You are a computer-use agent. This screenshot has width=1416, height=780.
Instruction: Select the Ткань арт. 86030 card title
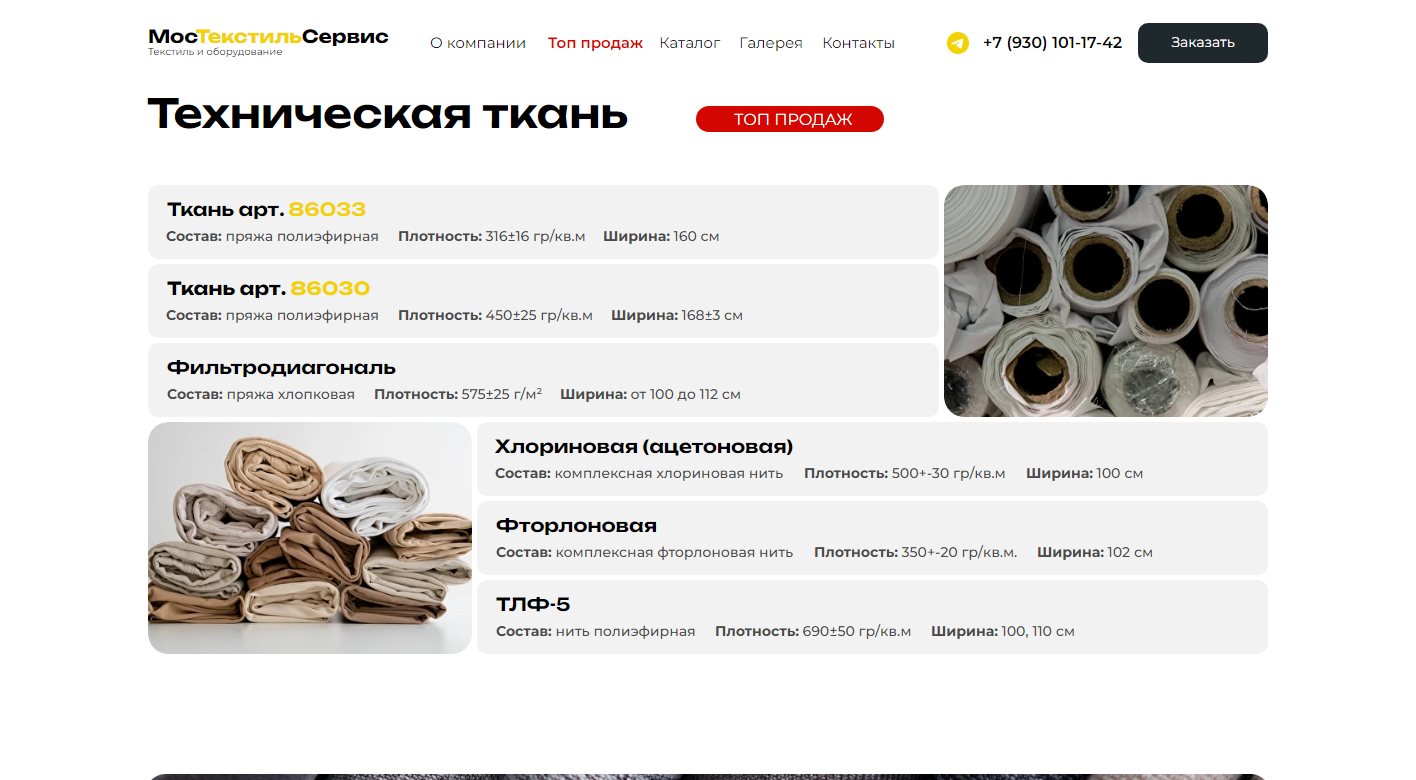coord(268,289)
